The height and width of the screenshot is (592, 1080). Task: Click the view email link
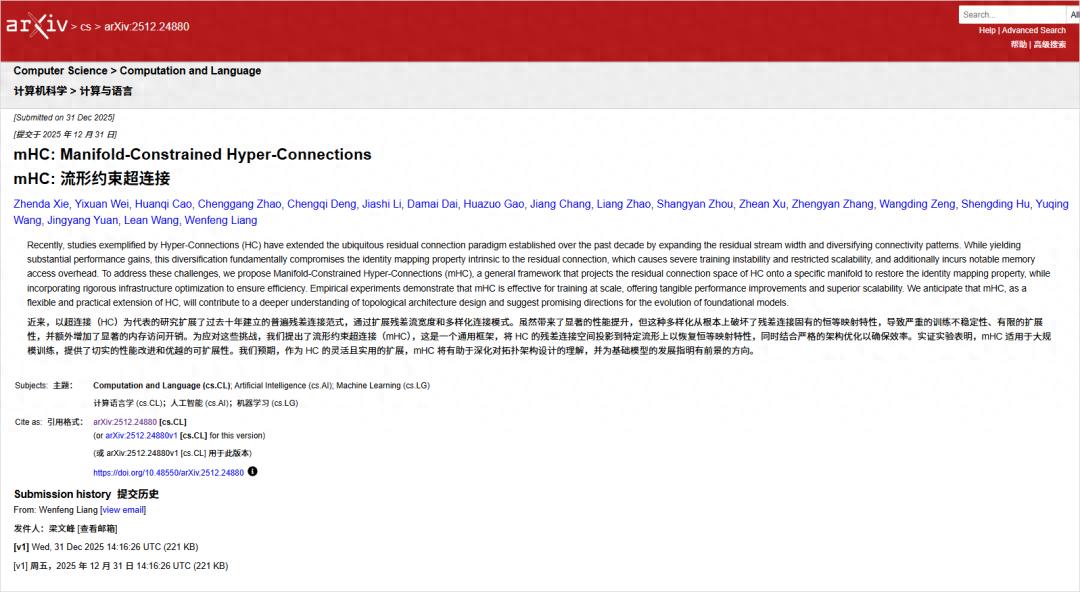point(123,510)
